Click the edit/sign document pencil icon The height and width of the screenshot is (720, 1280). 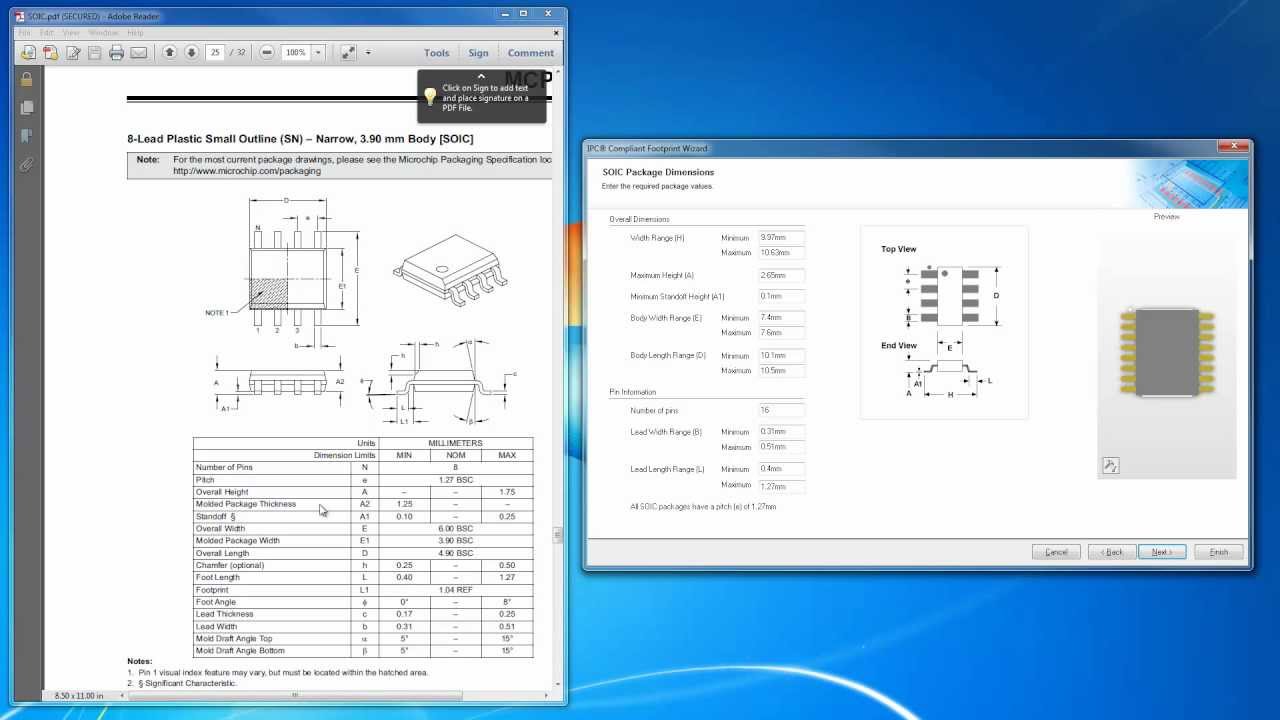click(x=72, y=53)
